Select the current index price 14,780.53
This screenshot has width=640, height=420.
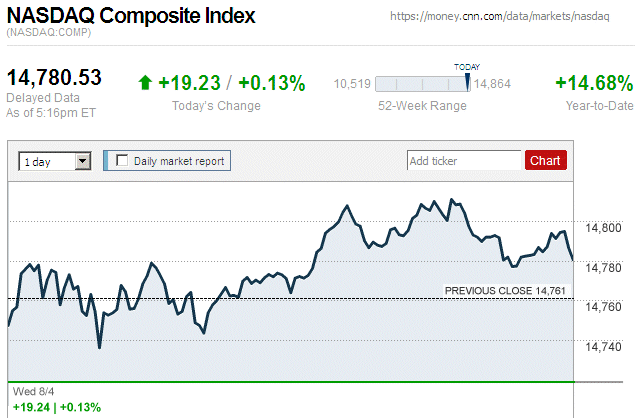point(55,77)
